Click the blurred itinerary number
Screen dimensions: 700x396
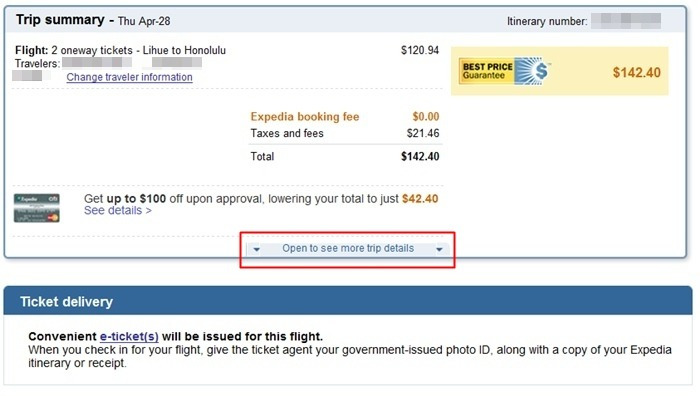pyautogui.click(x=626, y=21)
